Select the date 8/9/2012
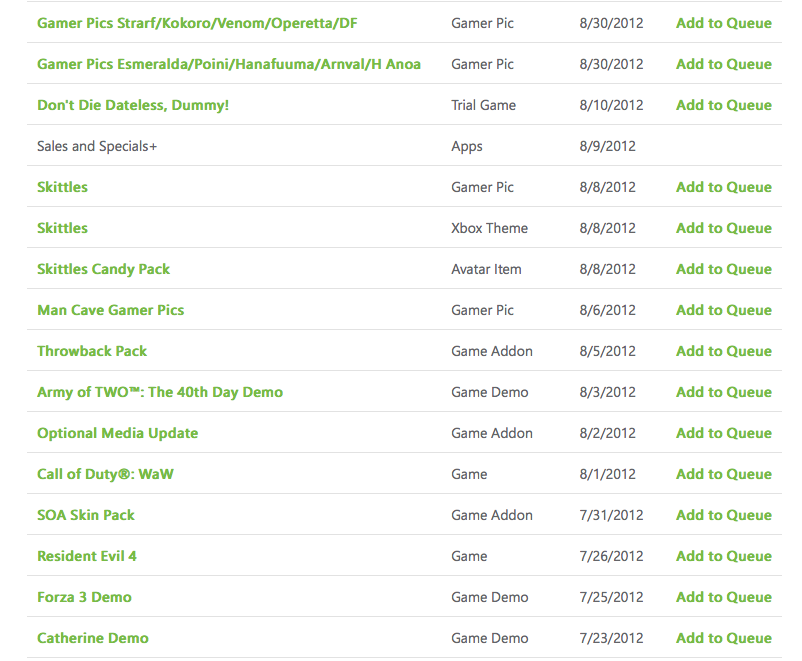Viewport: 802px width, 661px height. (608, 146)
